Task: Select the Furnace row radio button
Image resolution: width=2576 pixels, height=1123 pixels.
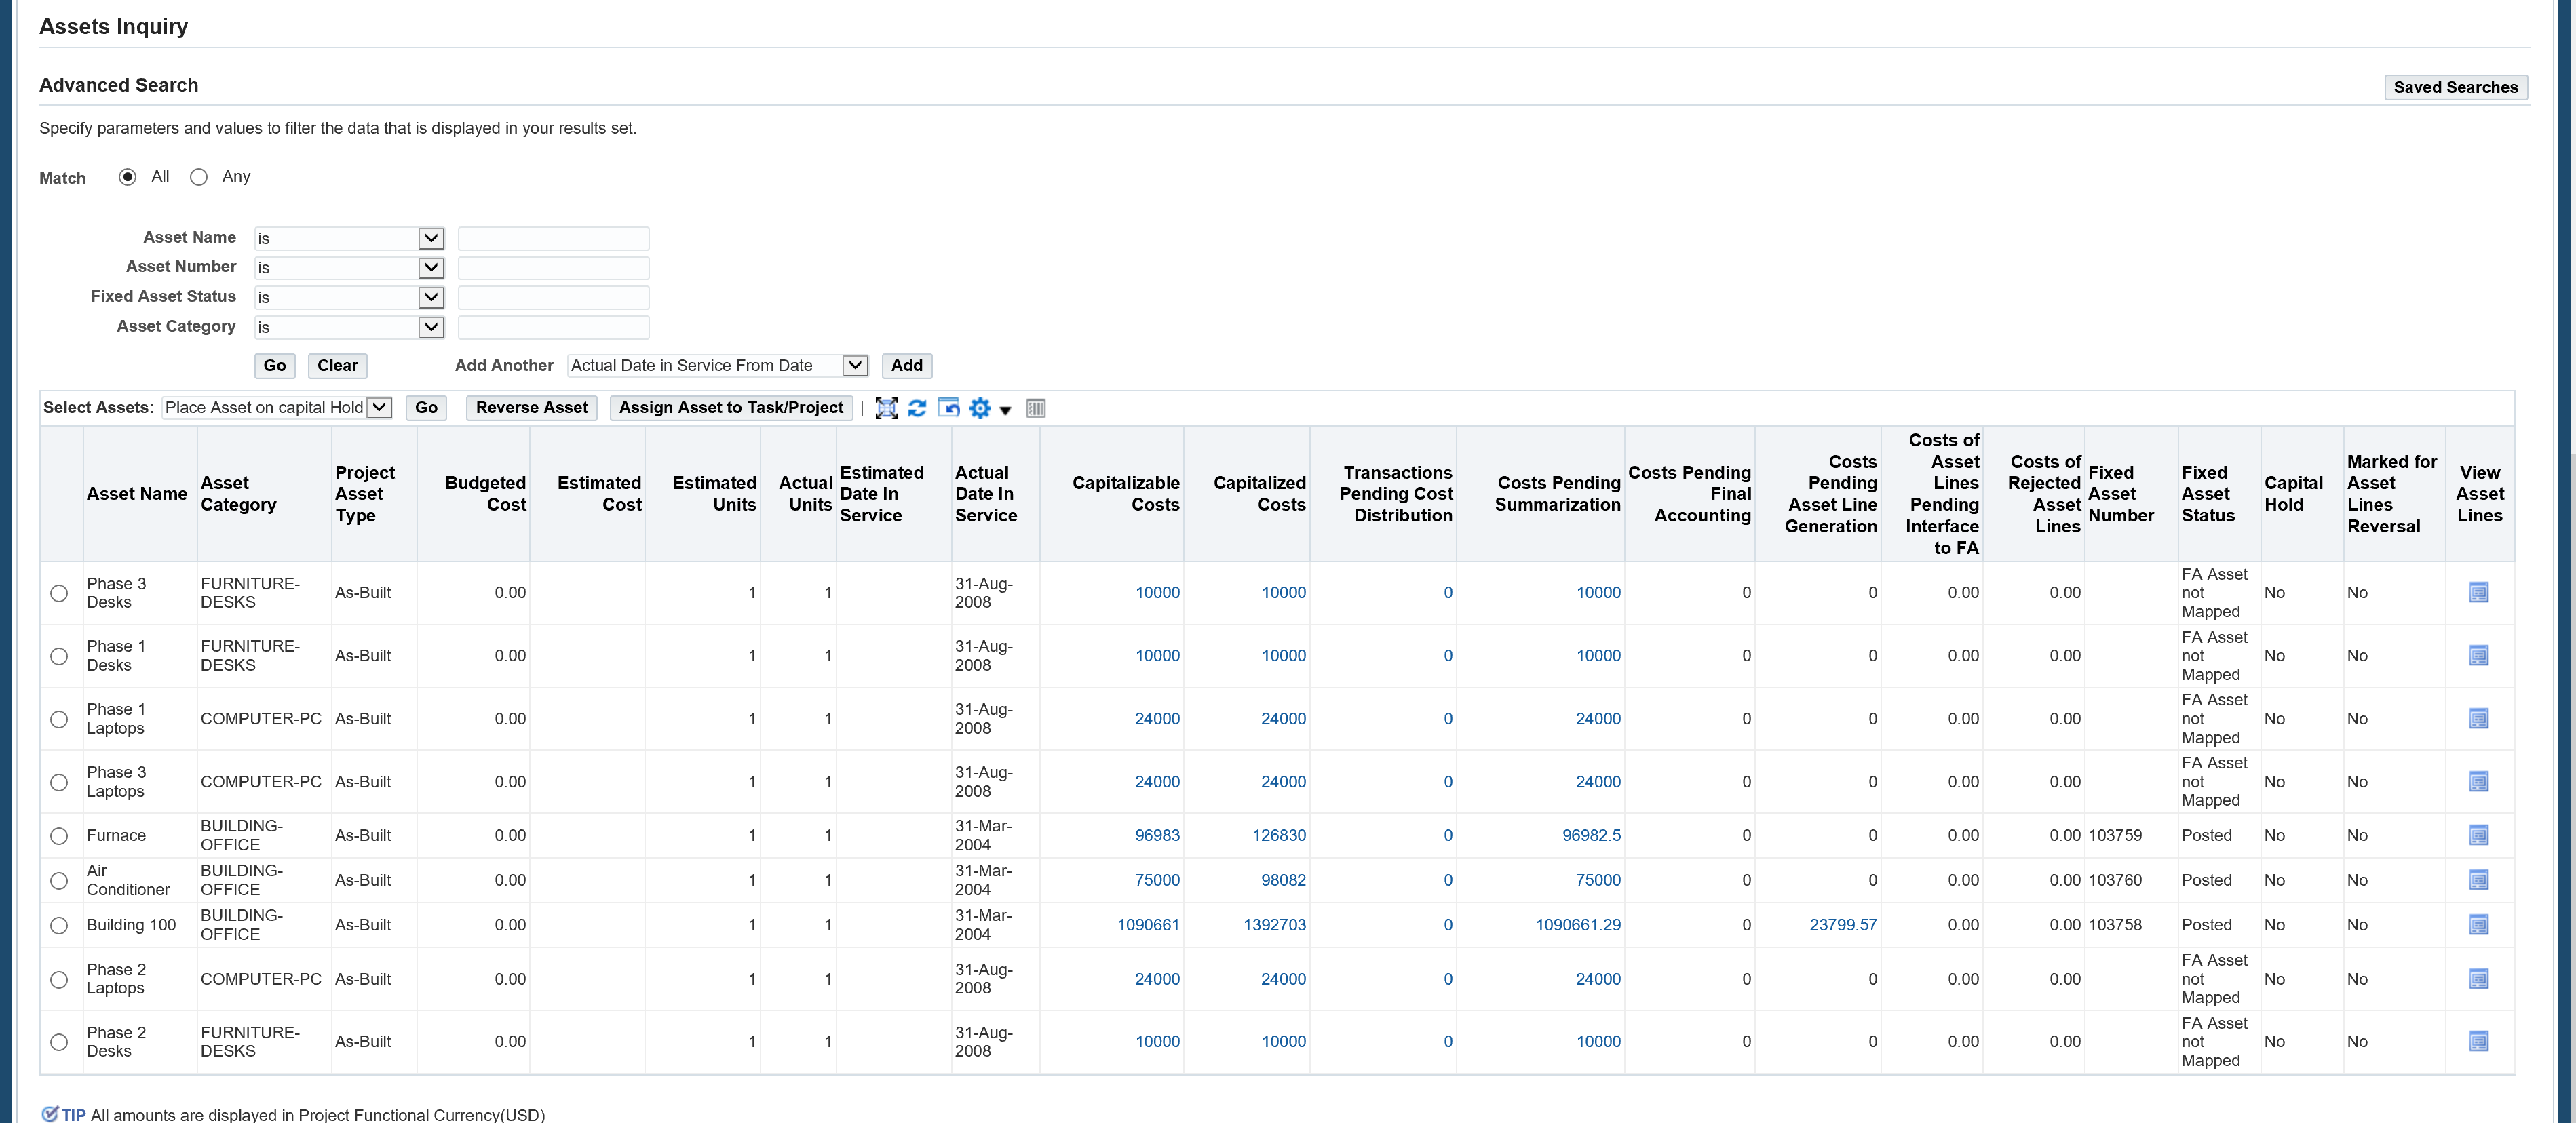Action: coord(59,836)
